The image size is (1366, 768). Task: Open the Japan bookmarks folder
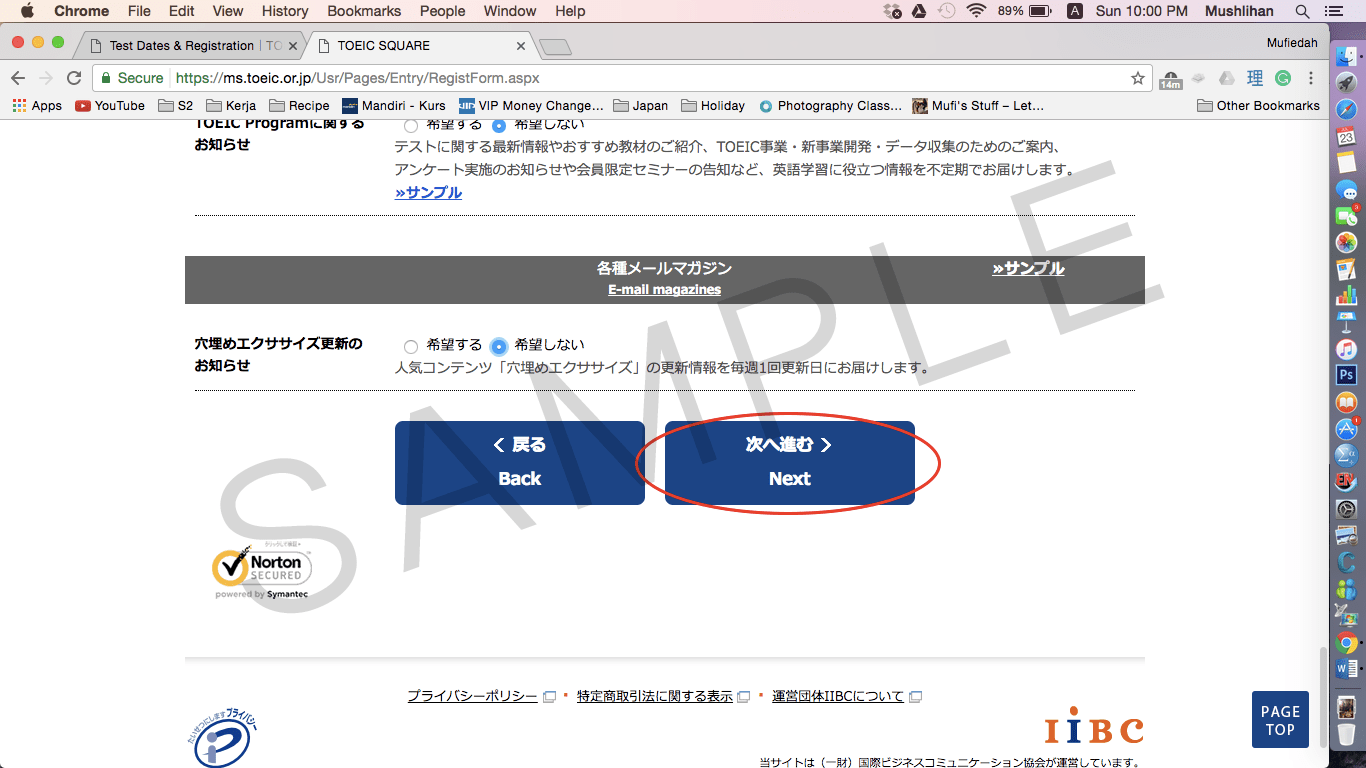[x=640, y=105]
